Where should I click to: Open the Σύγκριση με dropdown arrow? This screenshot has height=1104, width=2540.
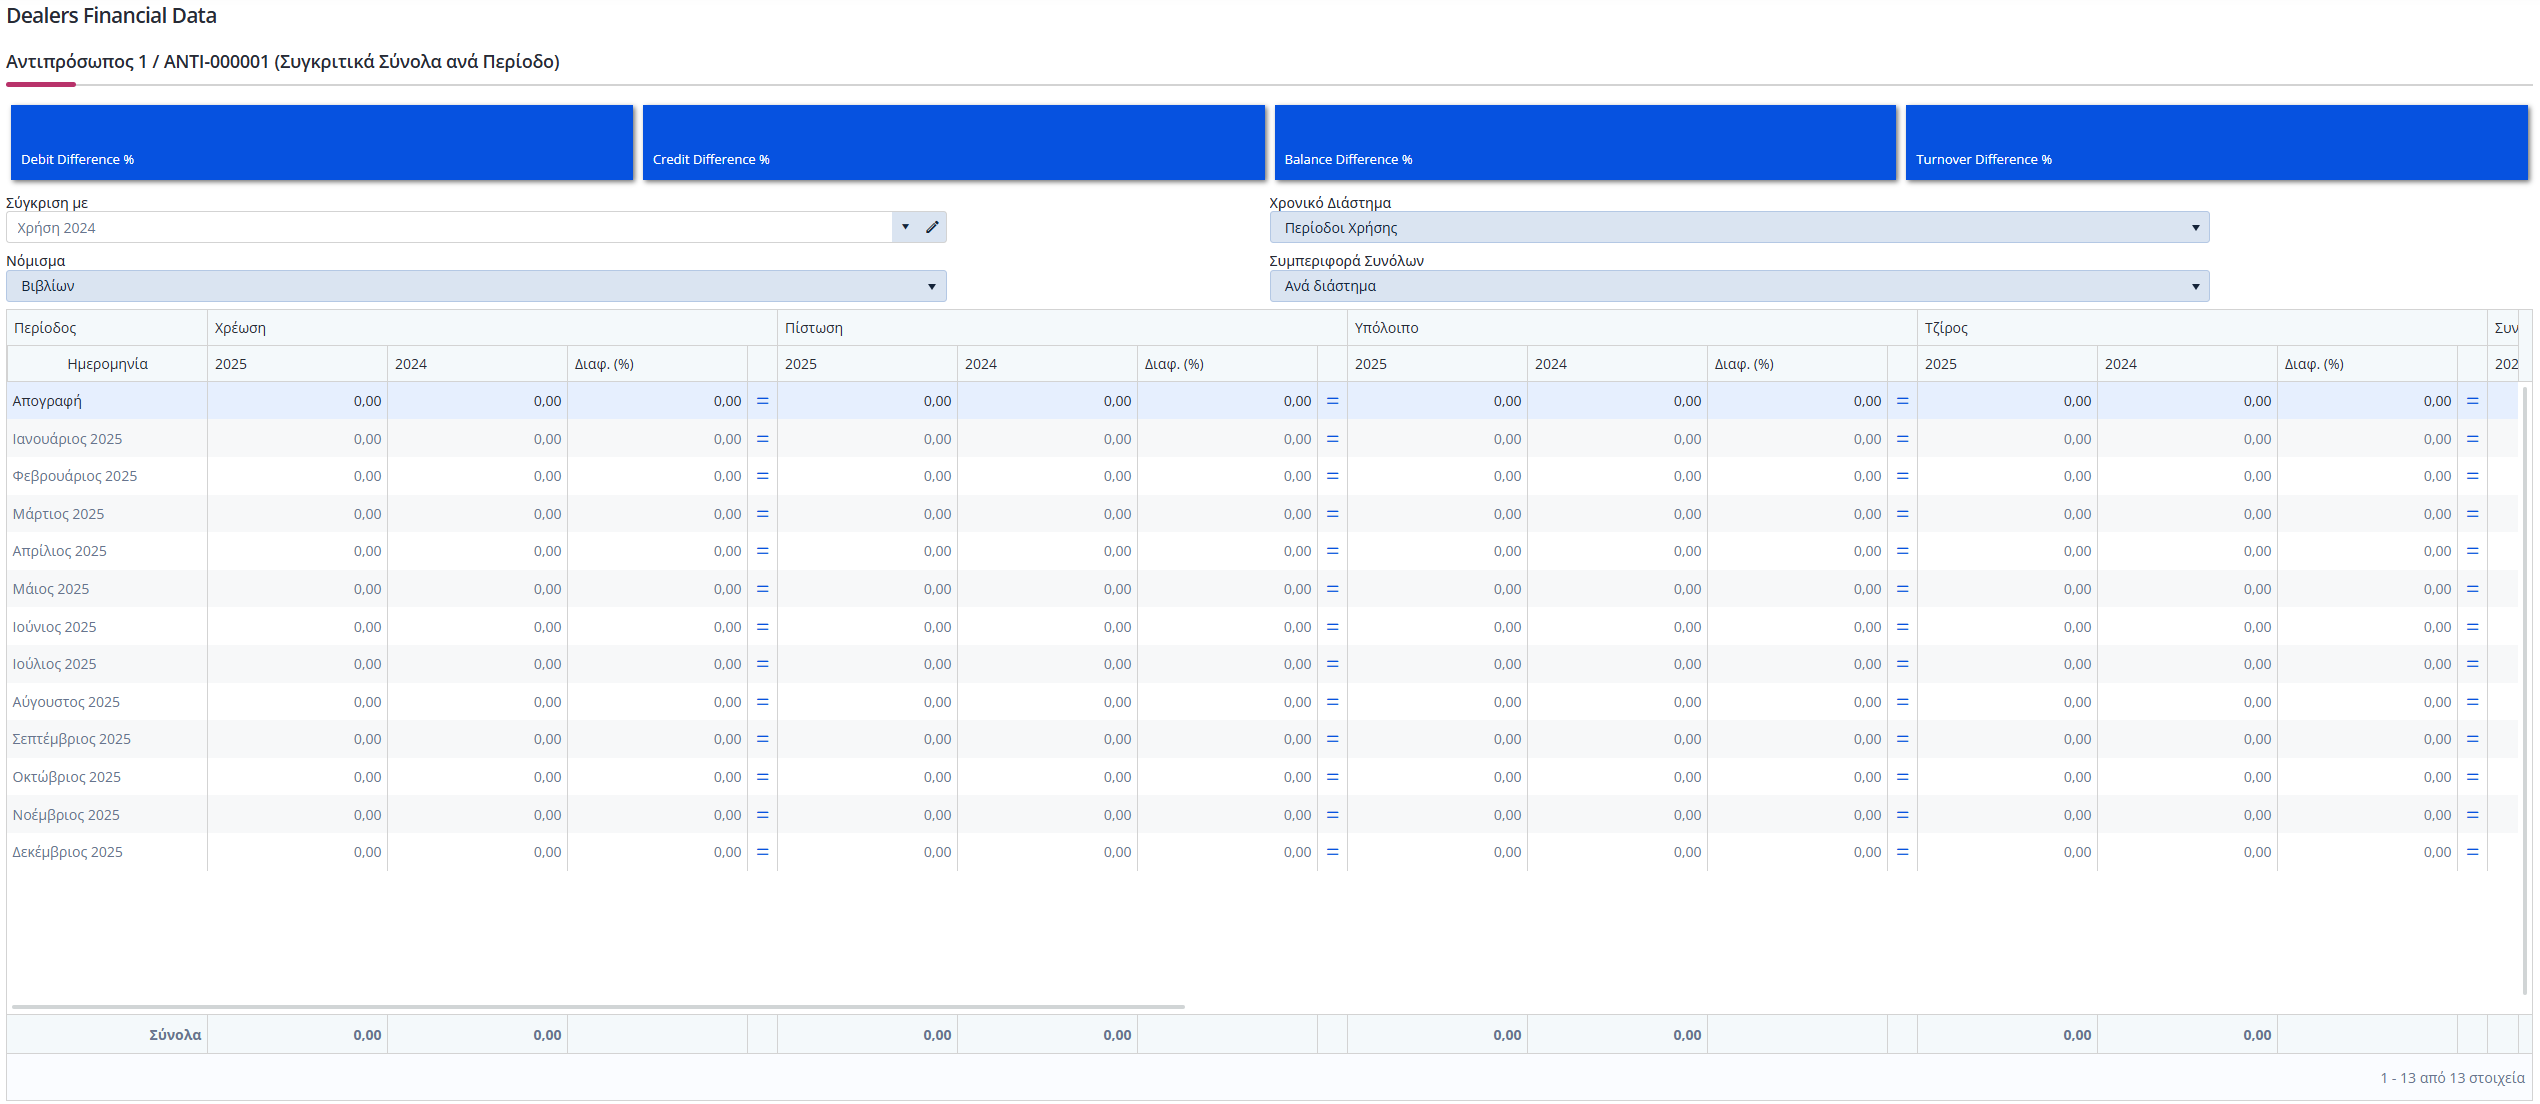point(905,227)
